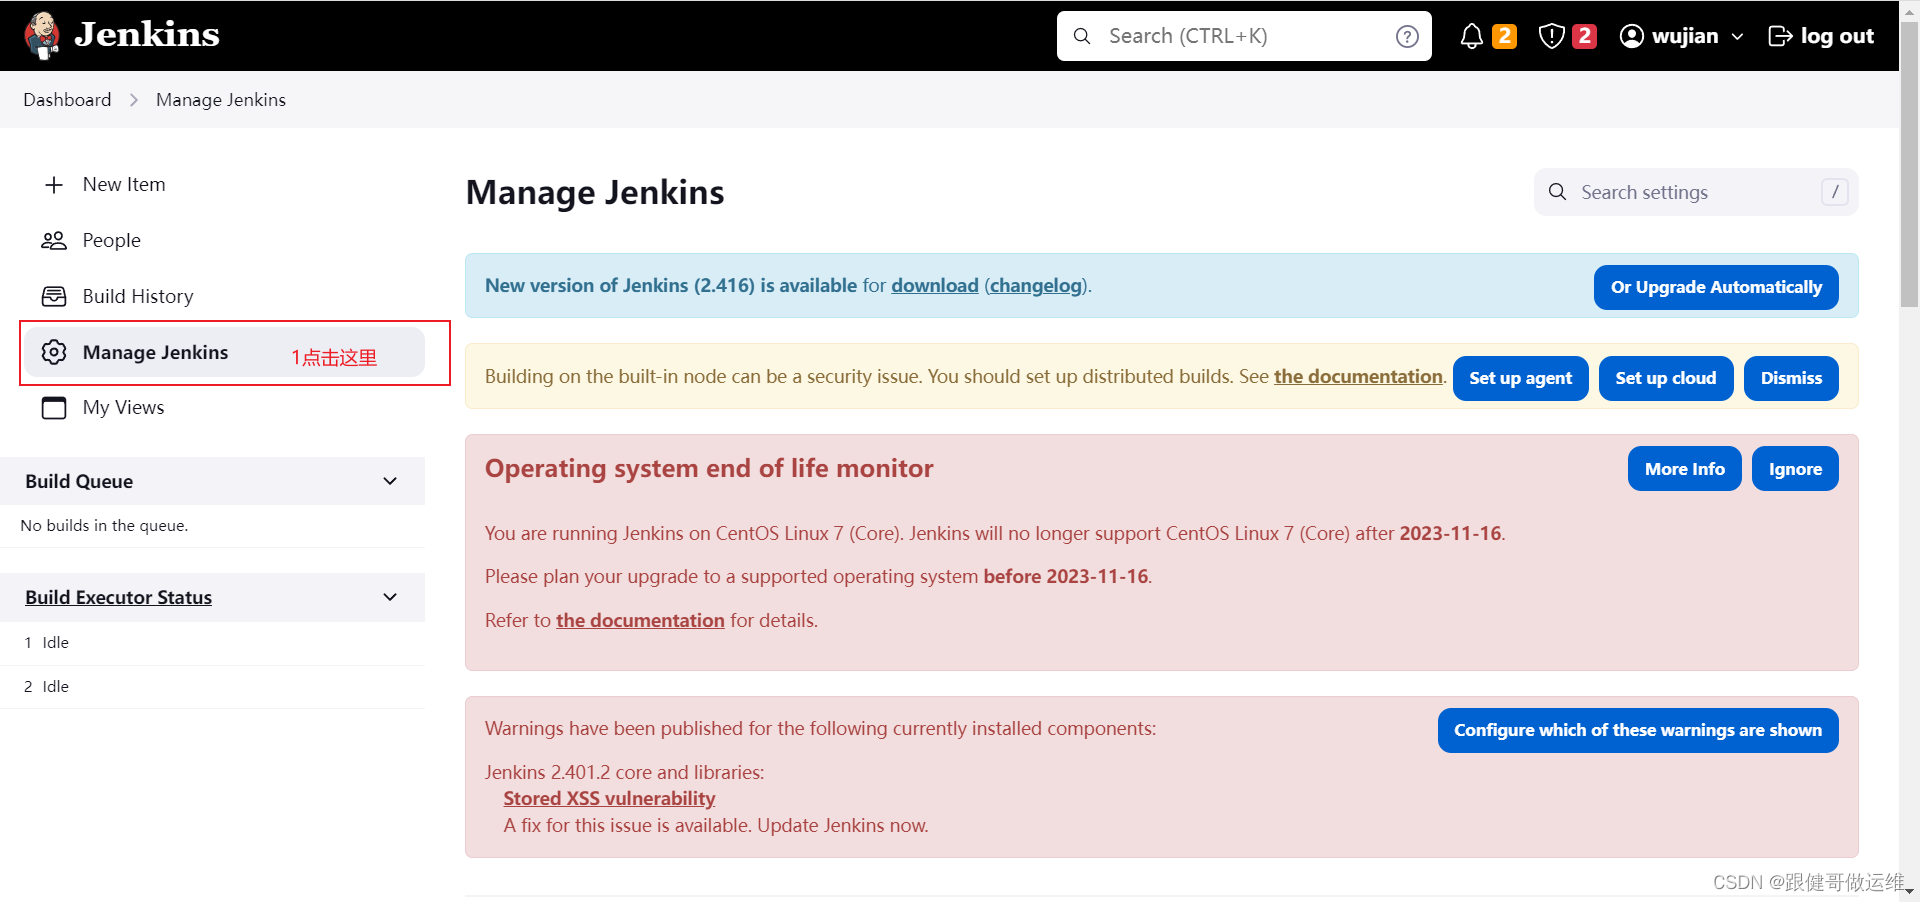Open the wujian user profile link
This screenshot has width=1920, height=902.
tap(1684, 36)
